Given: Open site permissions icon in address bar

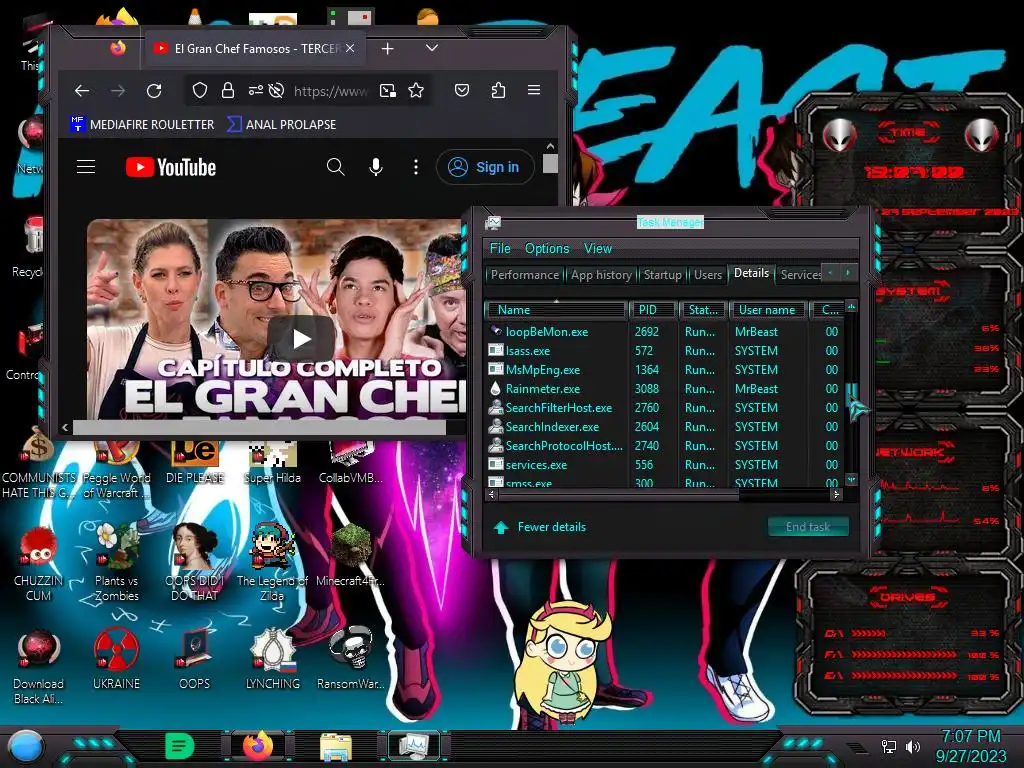Looking at the screenshot, I should (255, 90).
